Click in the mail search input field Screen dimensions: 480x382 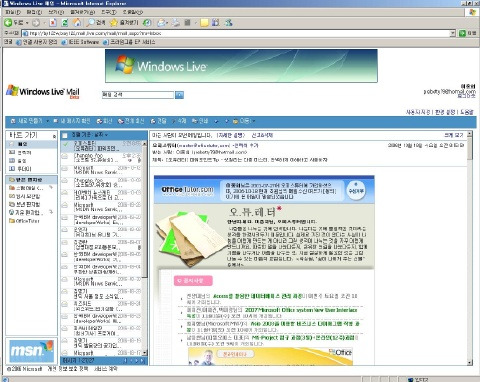[138, 95]
